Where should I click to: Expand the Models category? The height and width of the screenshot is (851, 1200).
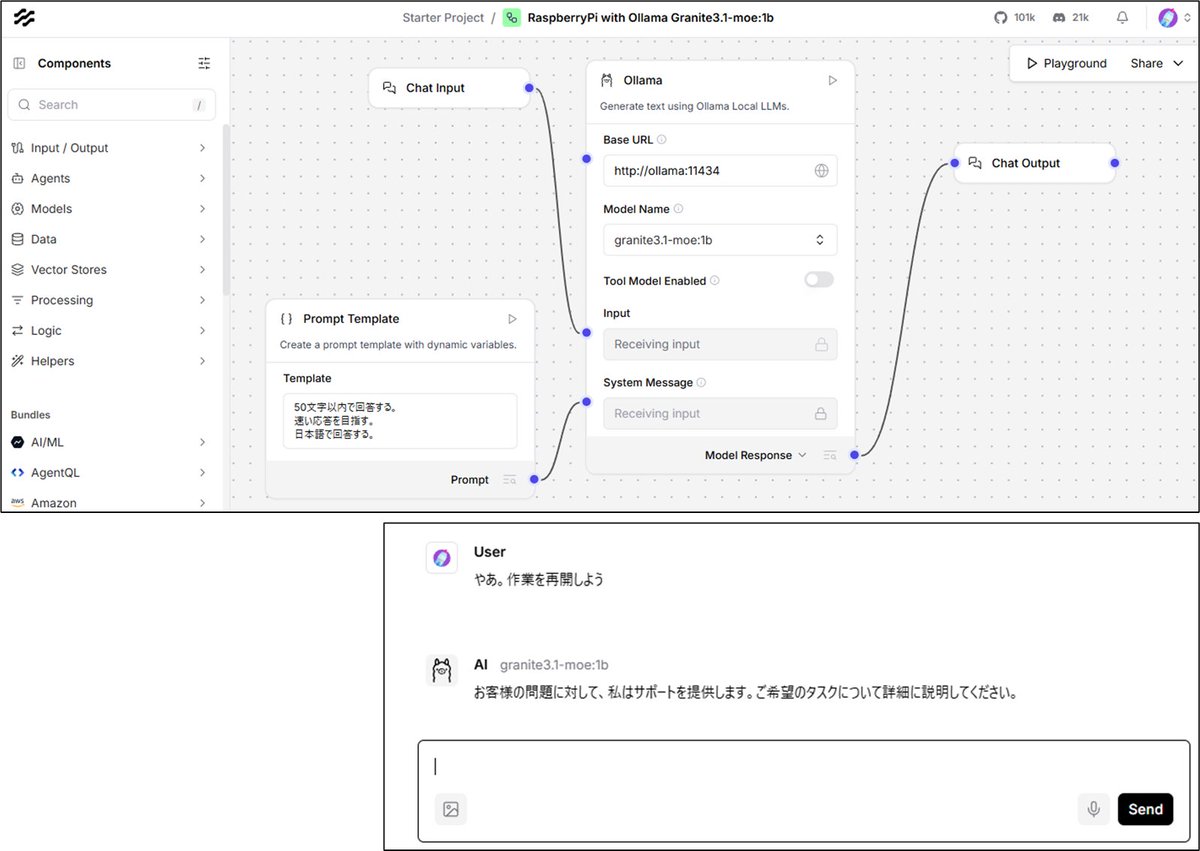point(111,209)
